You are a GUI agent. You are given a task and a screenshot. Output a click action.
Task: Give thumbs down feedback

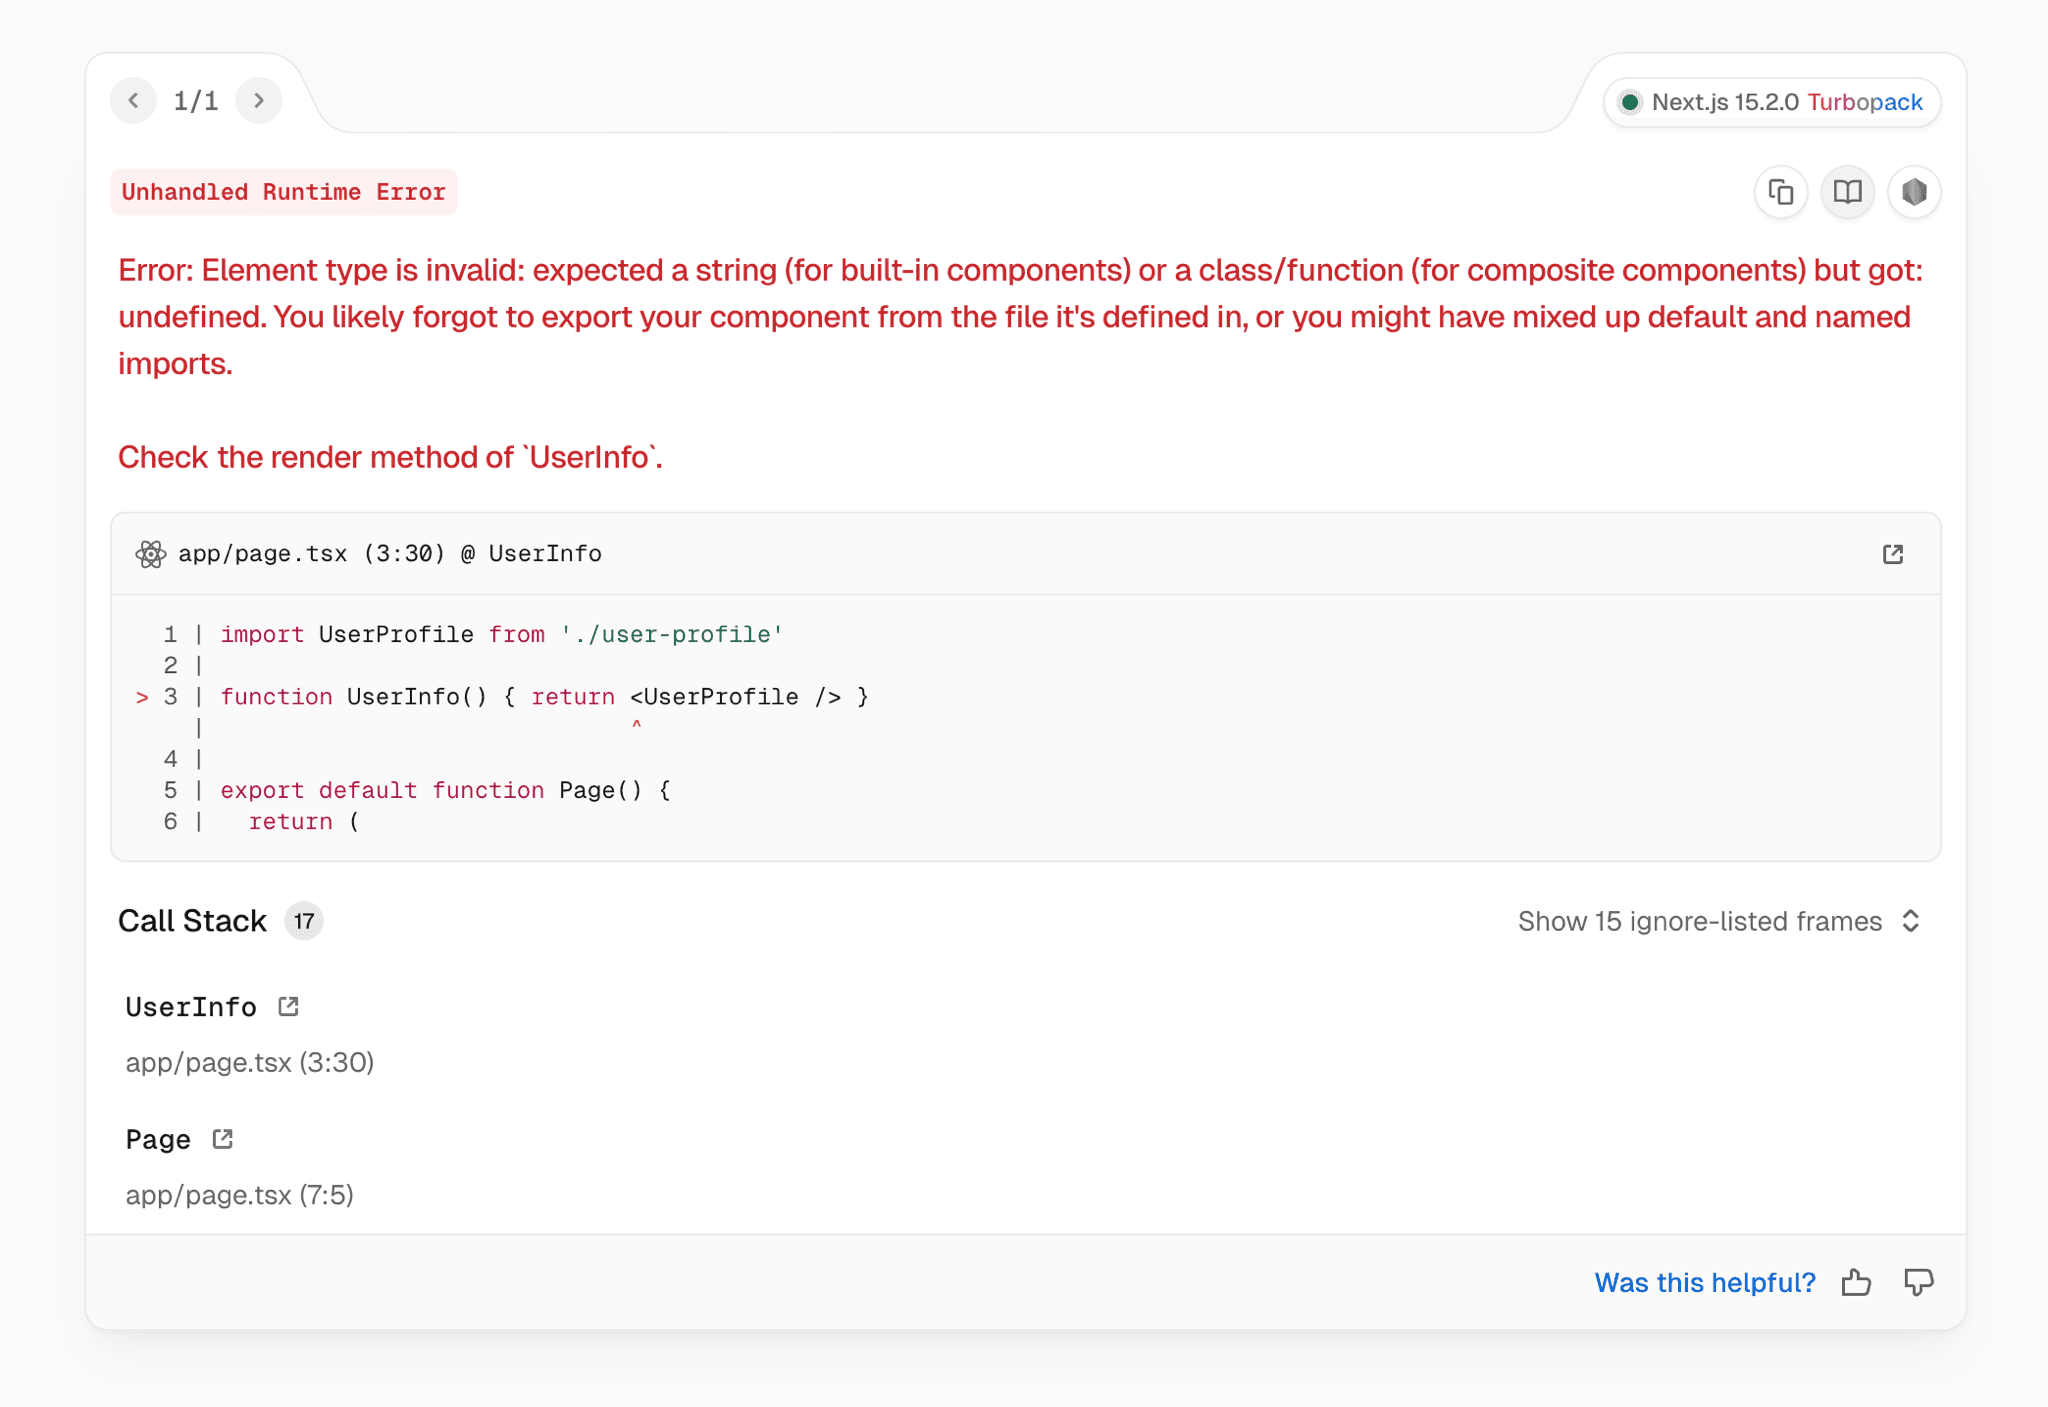point(1919,1282)
